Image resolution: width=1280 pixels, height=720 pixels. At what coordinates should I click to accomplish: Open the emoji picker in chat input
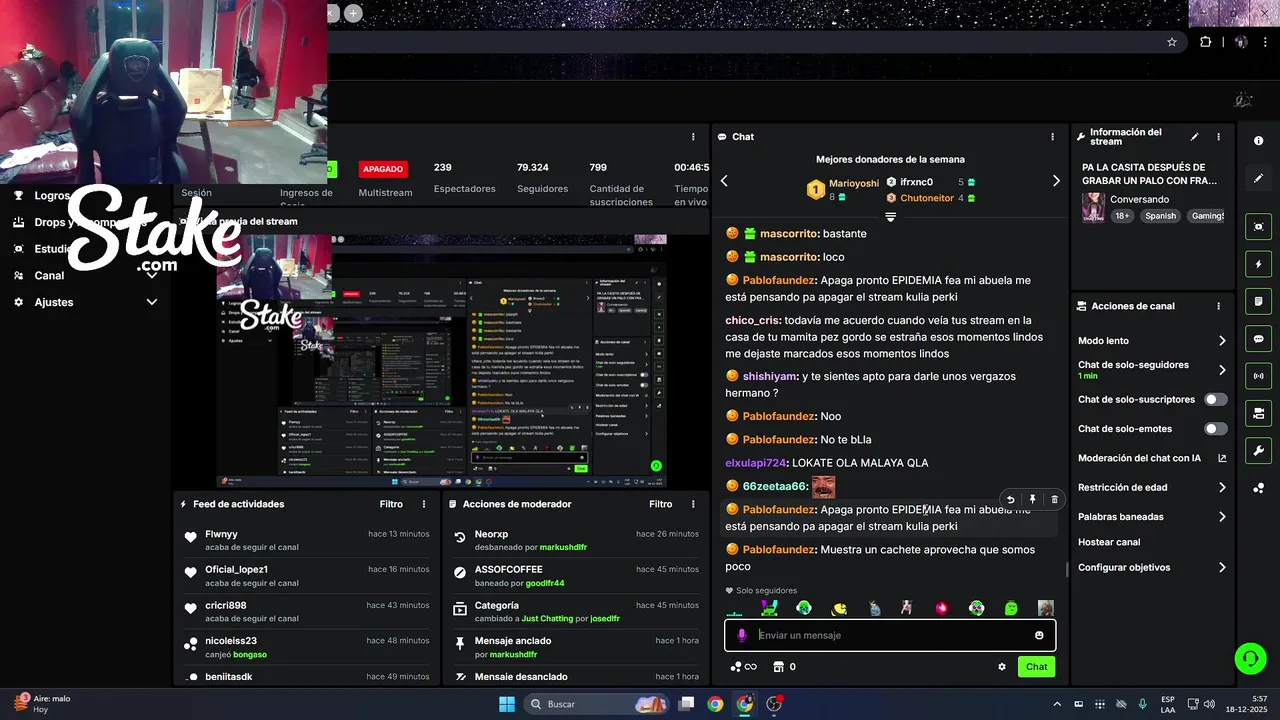1039,635
